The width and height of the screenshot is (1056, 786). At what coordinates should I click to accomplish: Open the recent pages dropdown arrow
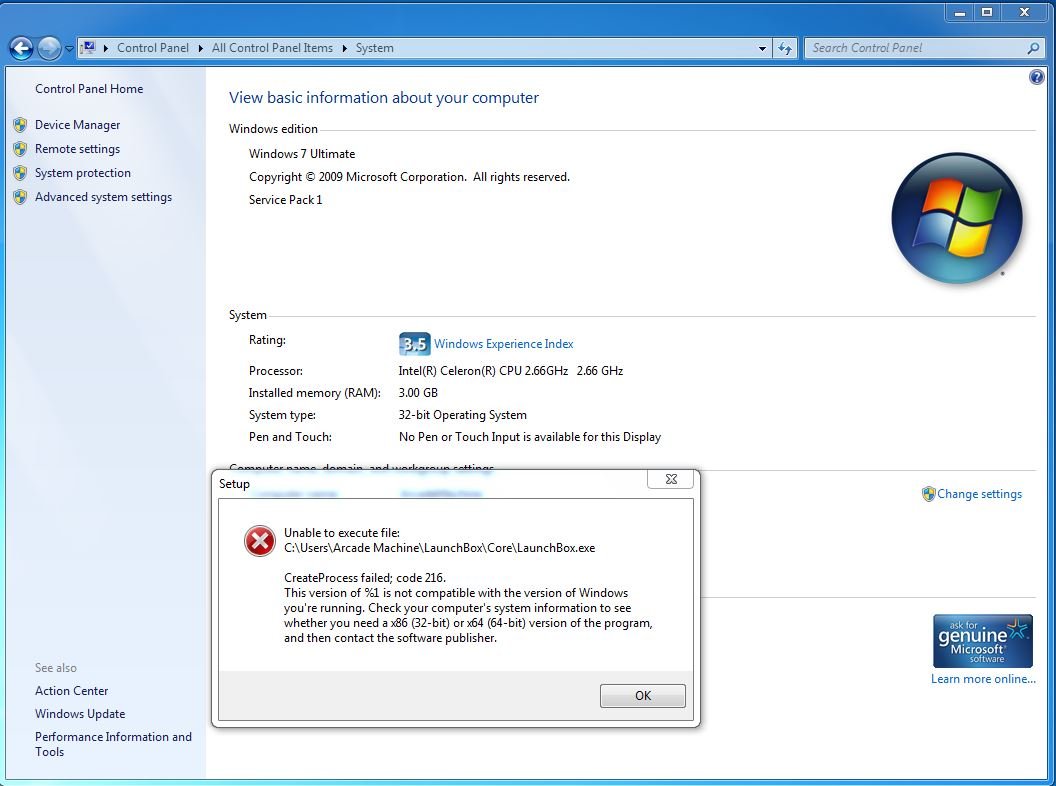(x=69, y=48)
